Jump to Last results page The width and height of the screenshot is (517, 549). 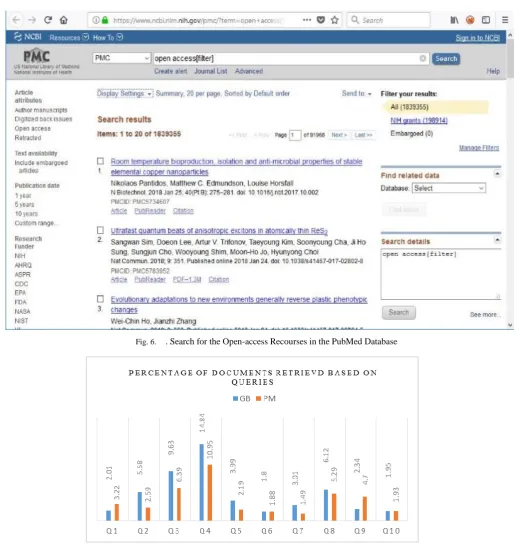click(x=363, y=135)
